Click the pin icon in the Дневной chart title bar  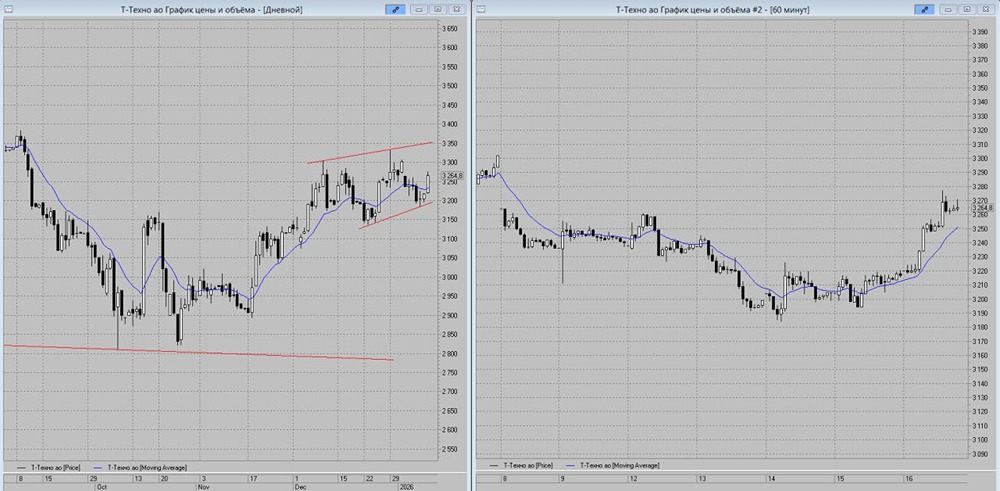tap(395, 9)
